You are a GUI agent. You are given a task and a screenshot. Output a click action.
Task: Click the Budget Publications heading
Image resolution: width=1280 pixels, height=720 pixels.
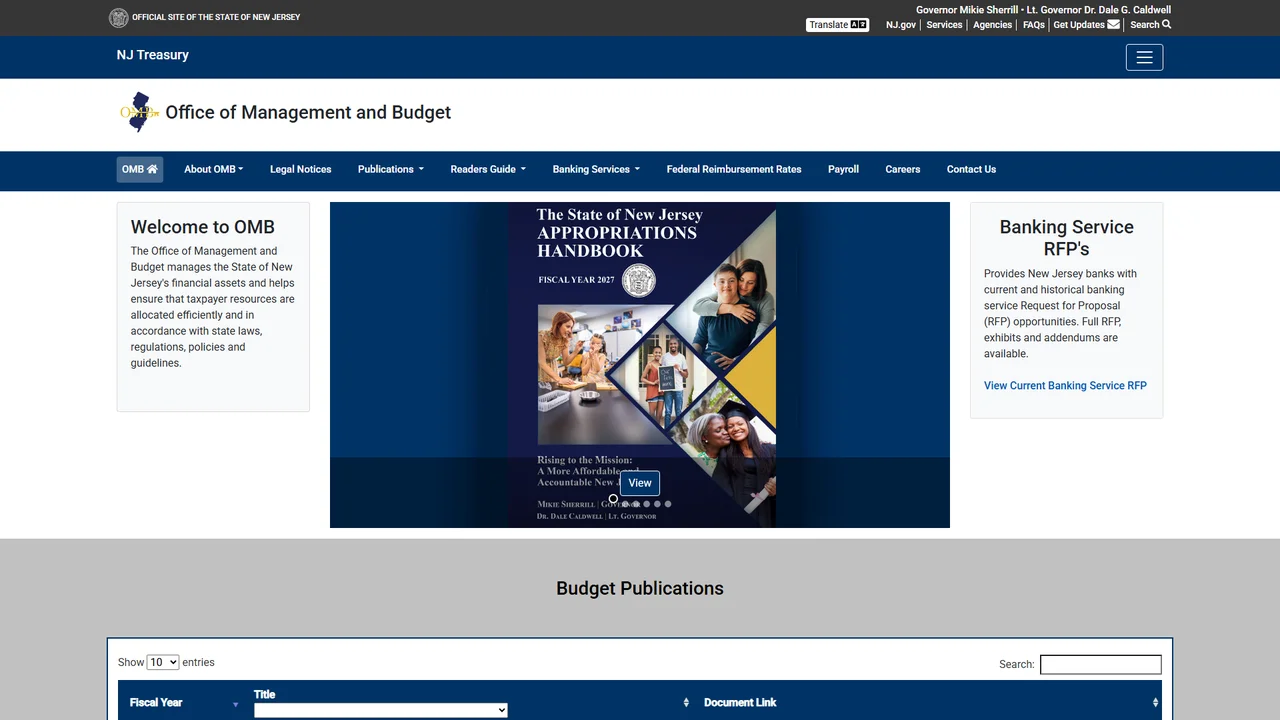pos(640,588)
